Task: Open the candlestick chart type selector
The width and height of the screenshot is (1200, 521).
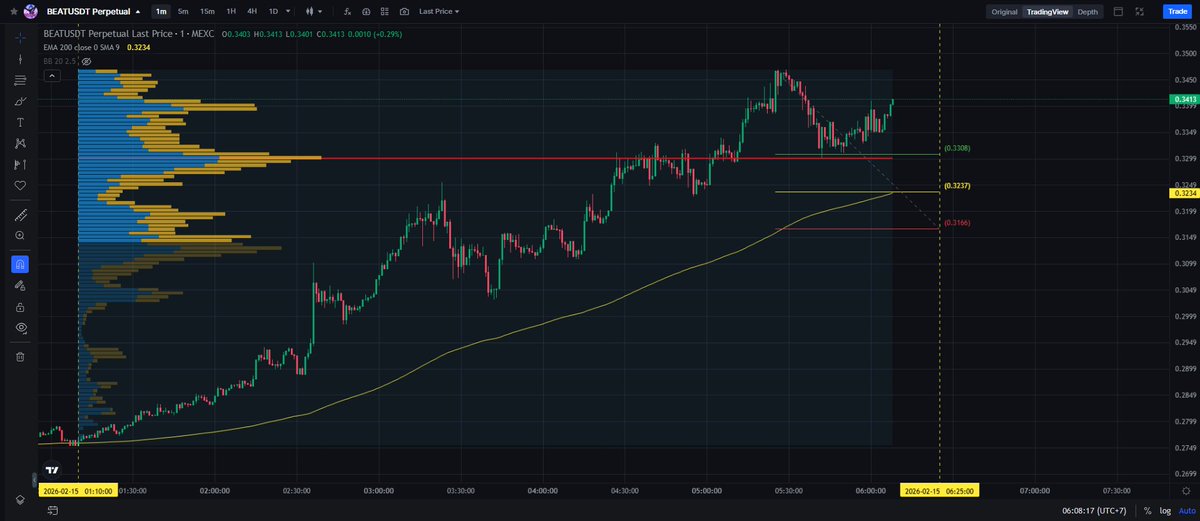Action: (x=315, y=11)
